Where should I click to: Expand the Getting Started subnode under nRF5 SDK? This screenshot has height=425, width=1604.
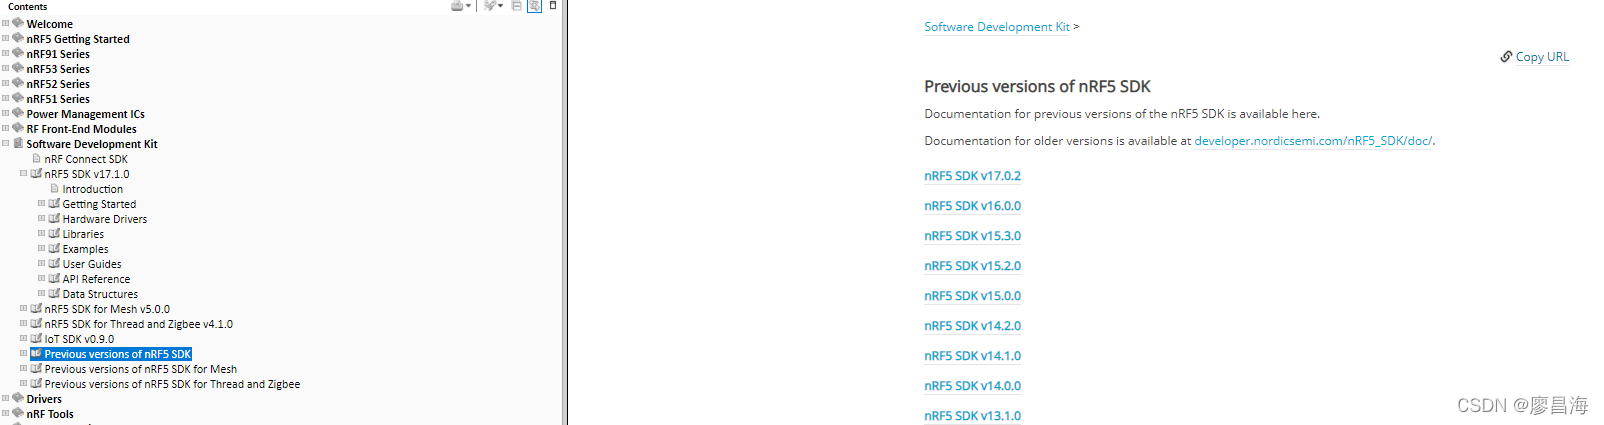tap(41, 203)
